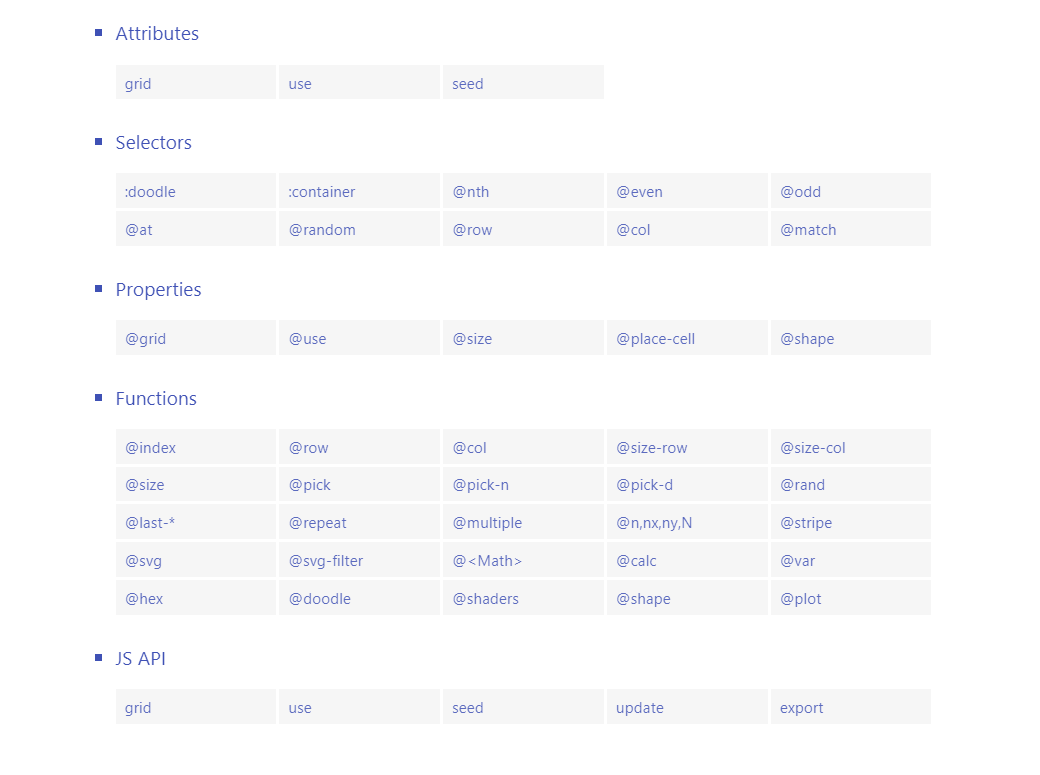
Task: Select the @calc function
Action: click(687, 559)
